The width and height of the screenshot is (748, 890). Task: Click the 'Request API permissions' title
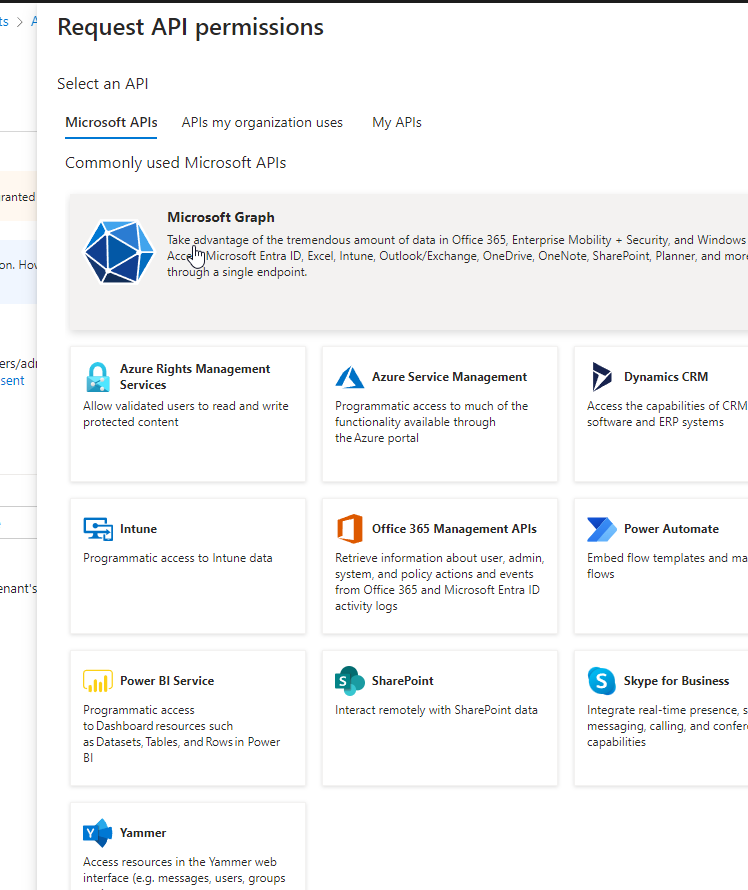pos(191,27)
